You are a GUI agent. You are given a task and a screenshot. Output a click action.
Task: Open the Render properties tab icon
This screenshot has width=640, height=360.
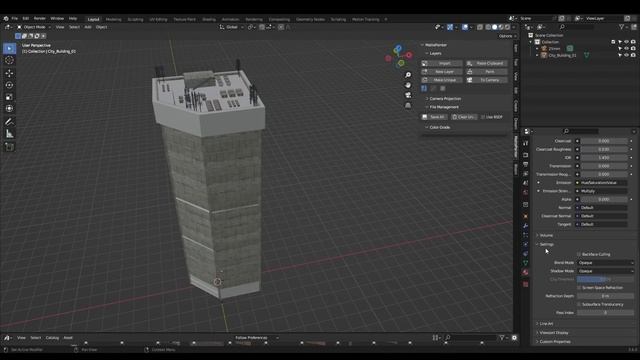pyautogui.click(x=526, y=155)
